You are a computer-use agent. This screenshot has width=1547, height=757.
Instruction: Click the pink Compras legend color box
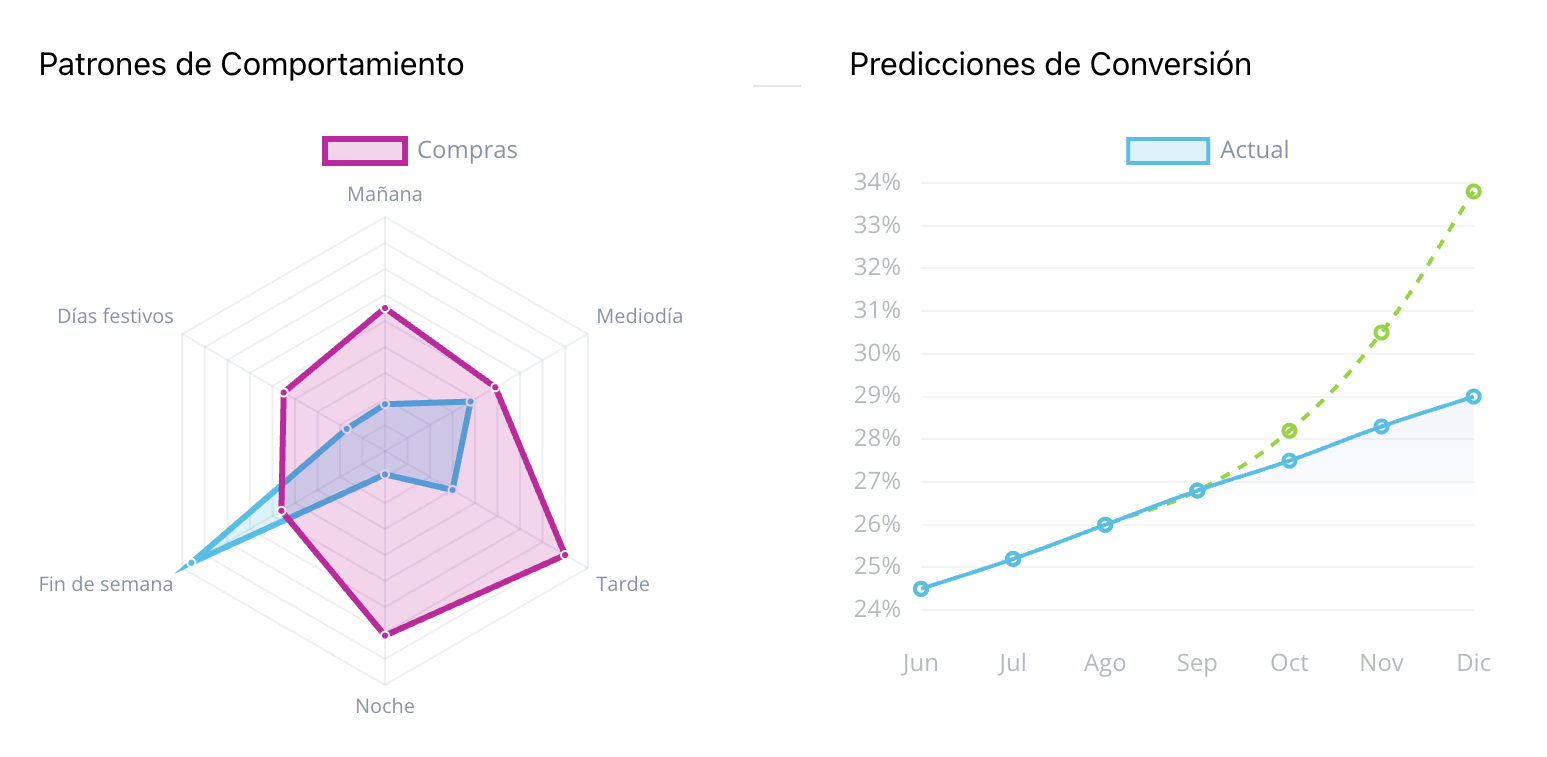point(365,150)
